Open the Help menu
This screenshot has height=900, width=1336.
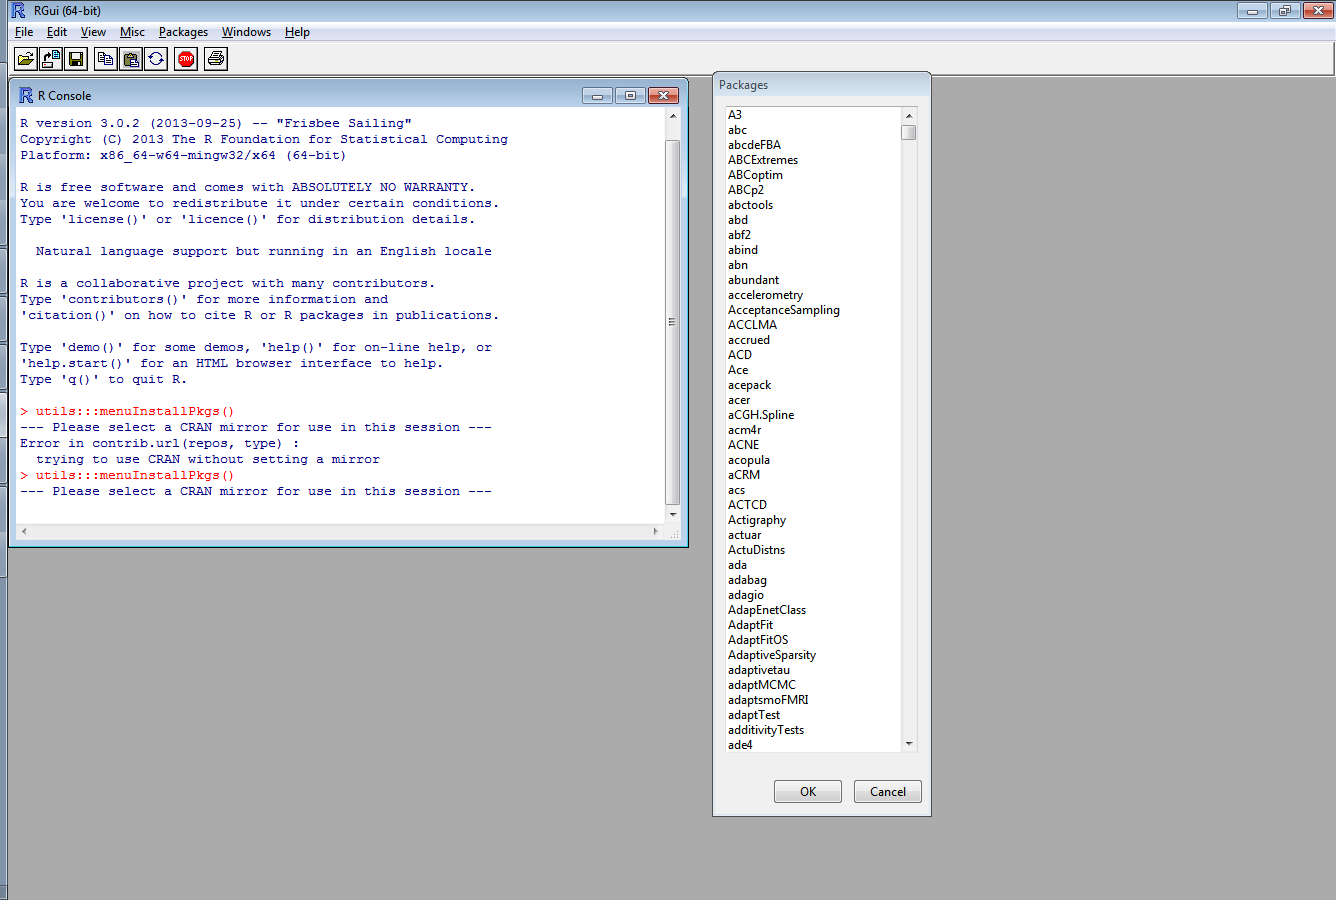(x=297, y=31)
